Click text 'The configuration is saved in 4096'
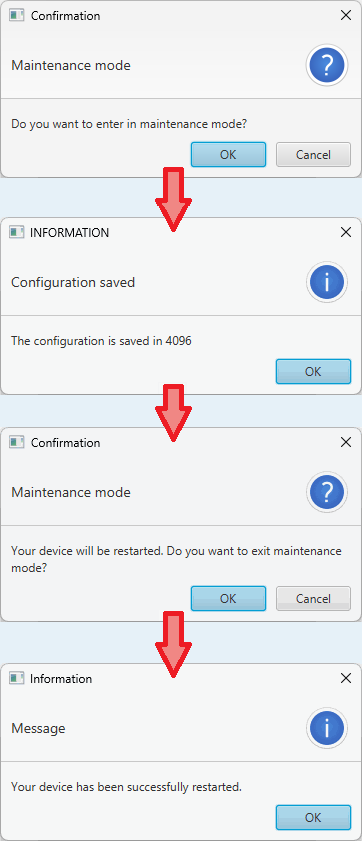 tap(101, 340)
